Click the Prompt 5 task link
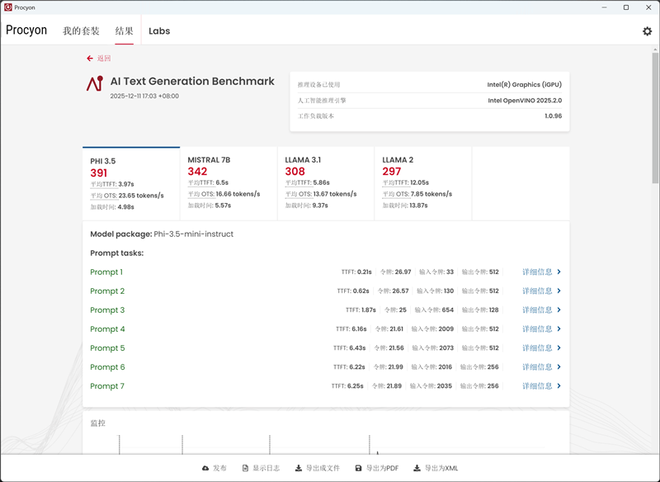660x482 pixels. click(x=107, y=348)
